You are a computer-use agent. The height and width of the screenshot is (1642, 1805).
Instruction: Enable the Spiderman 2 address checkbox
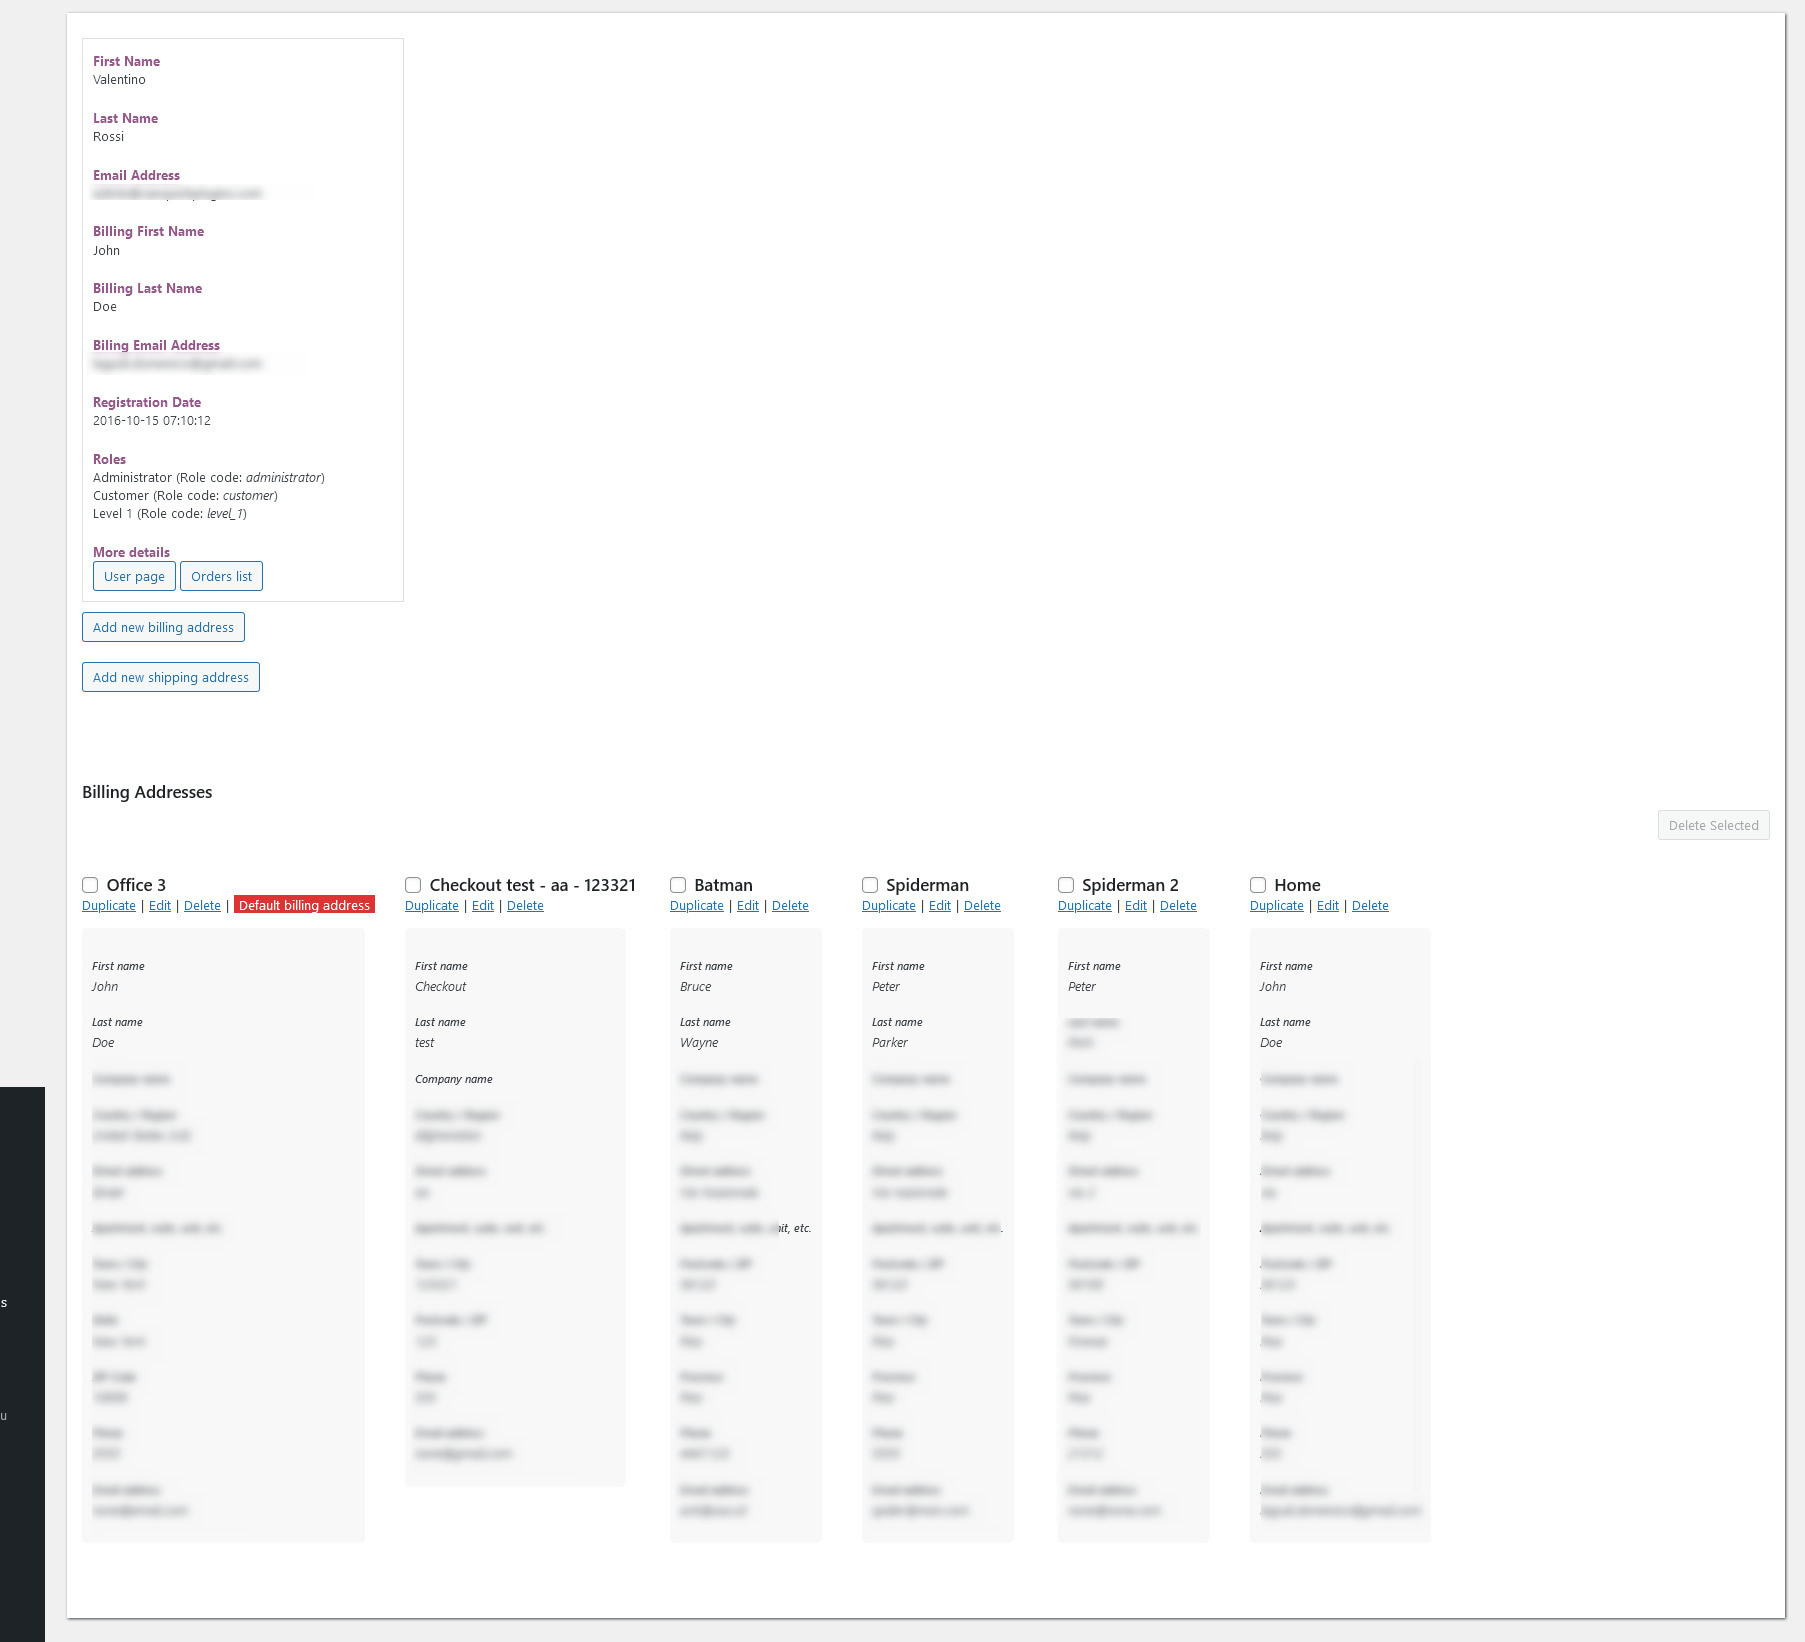[1066, 885]
